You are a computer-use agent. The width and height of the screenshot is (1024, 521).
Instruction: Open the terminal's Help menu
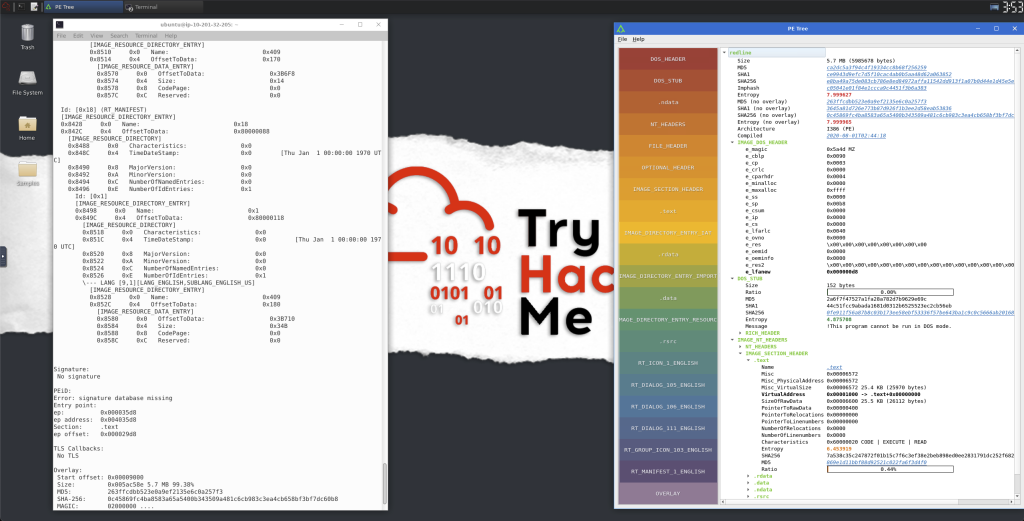(170, 36)
